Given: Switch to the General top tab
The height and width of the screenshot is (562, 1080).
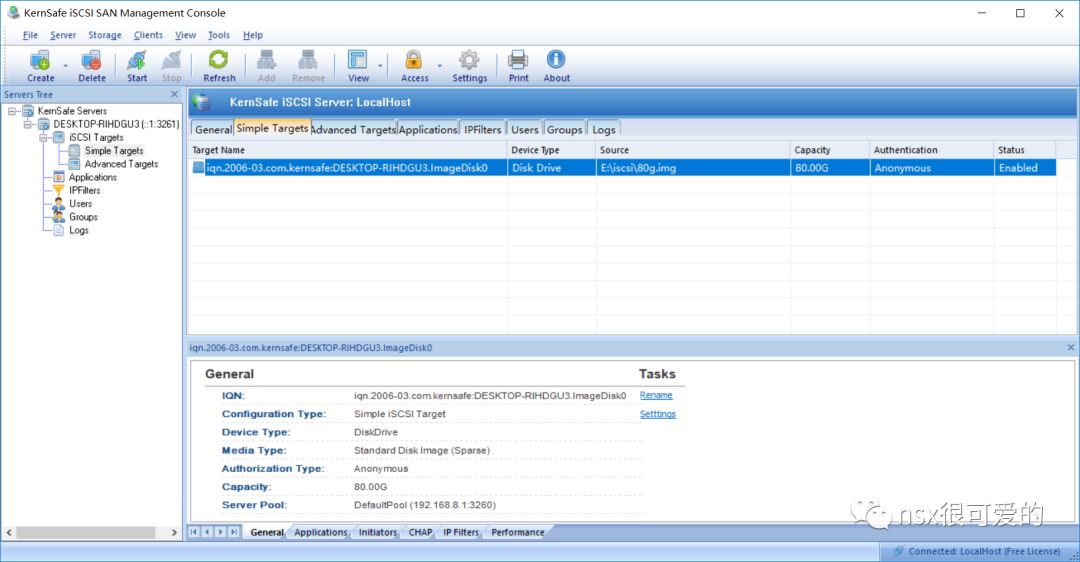Looking at the screenshot, I should 213,129.
